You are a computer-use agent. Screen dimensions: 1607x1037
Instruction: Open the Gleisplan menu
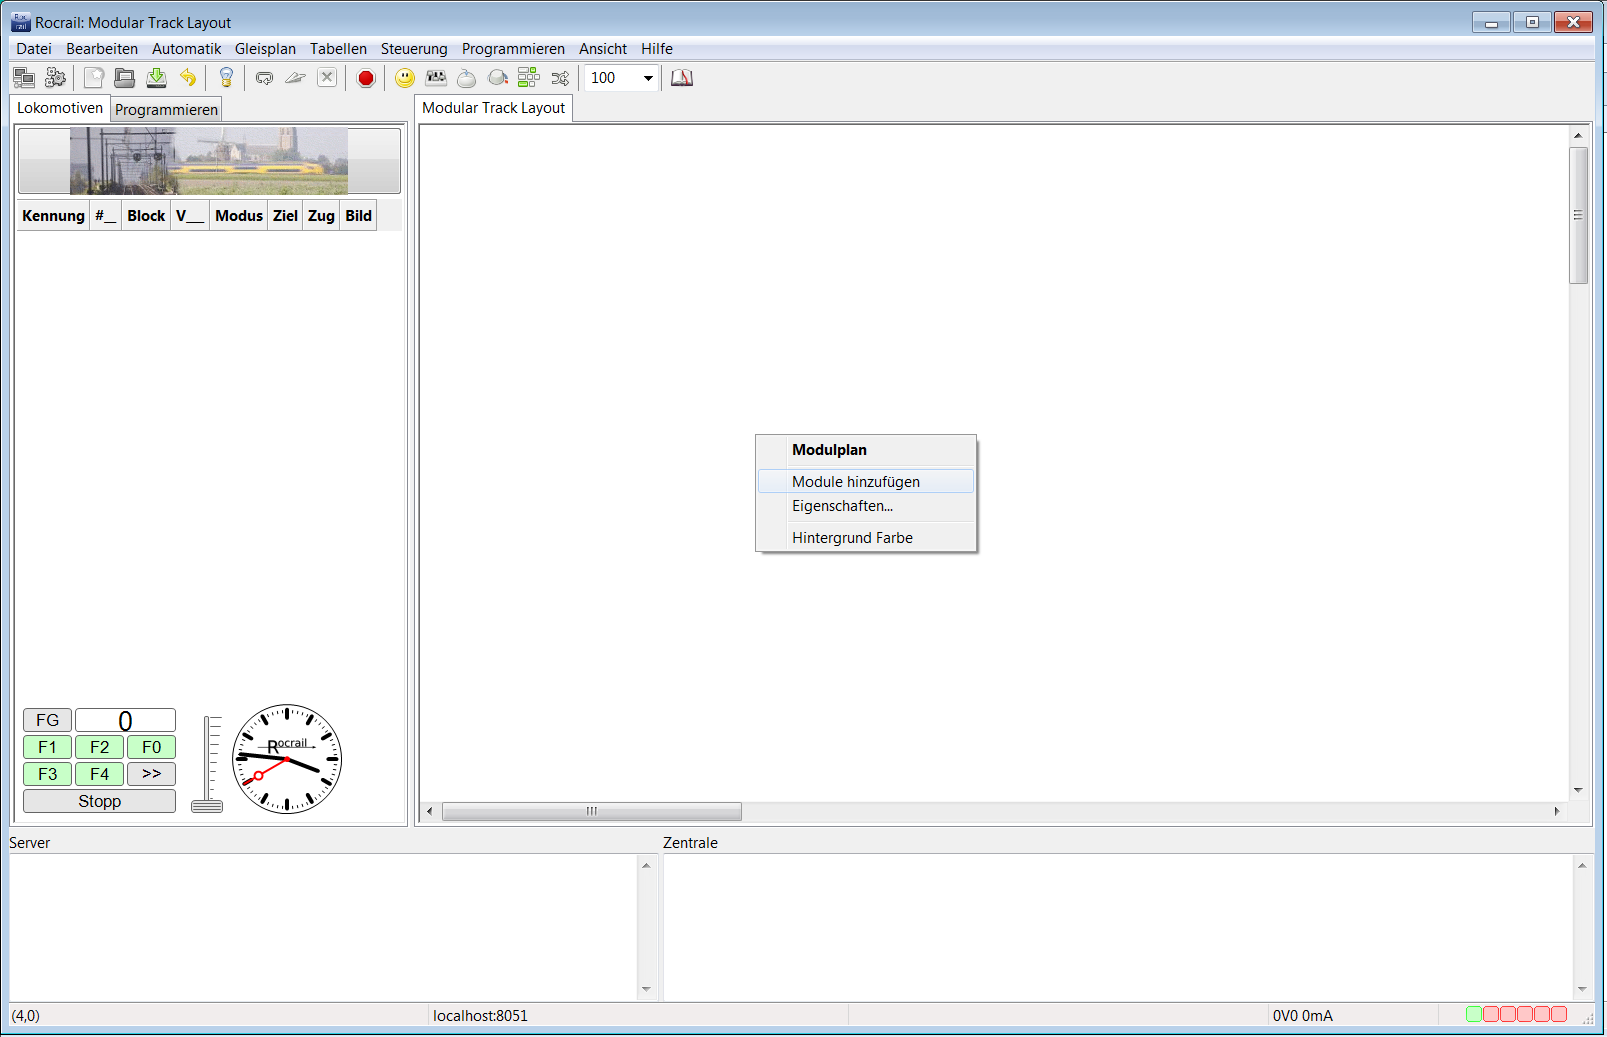click(265, 49)
